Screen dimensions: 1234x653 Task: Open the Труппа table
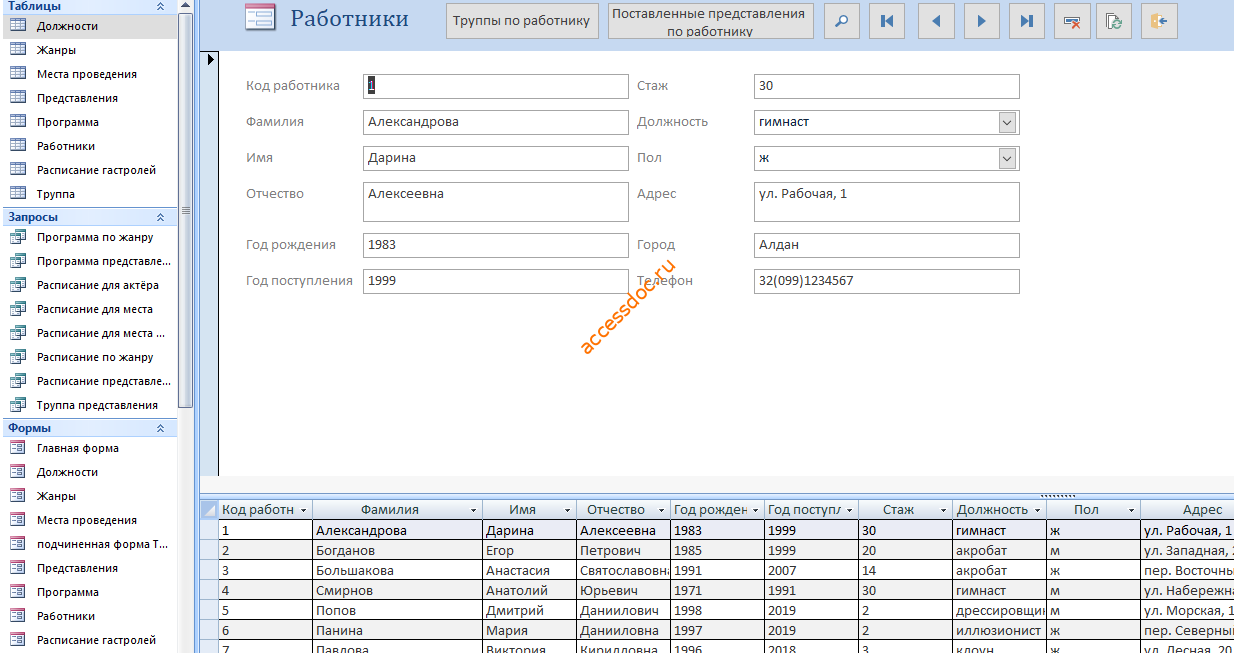89,194
